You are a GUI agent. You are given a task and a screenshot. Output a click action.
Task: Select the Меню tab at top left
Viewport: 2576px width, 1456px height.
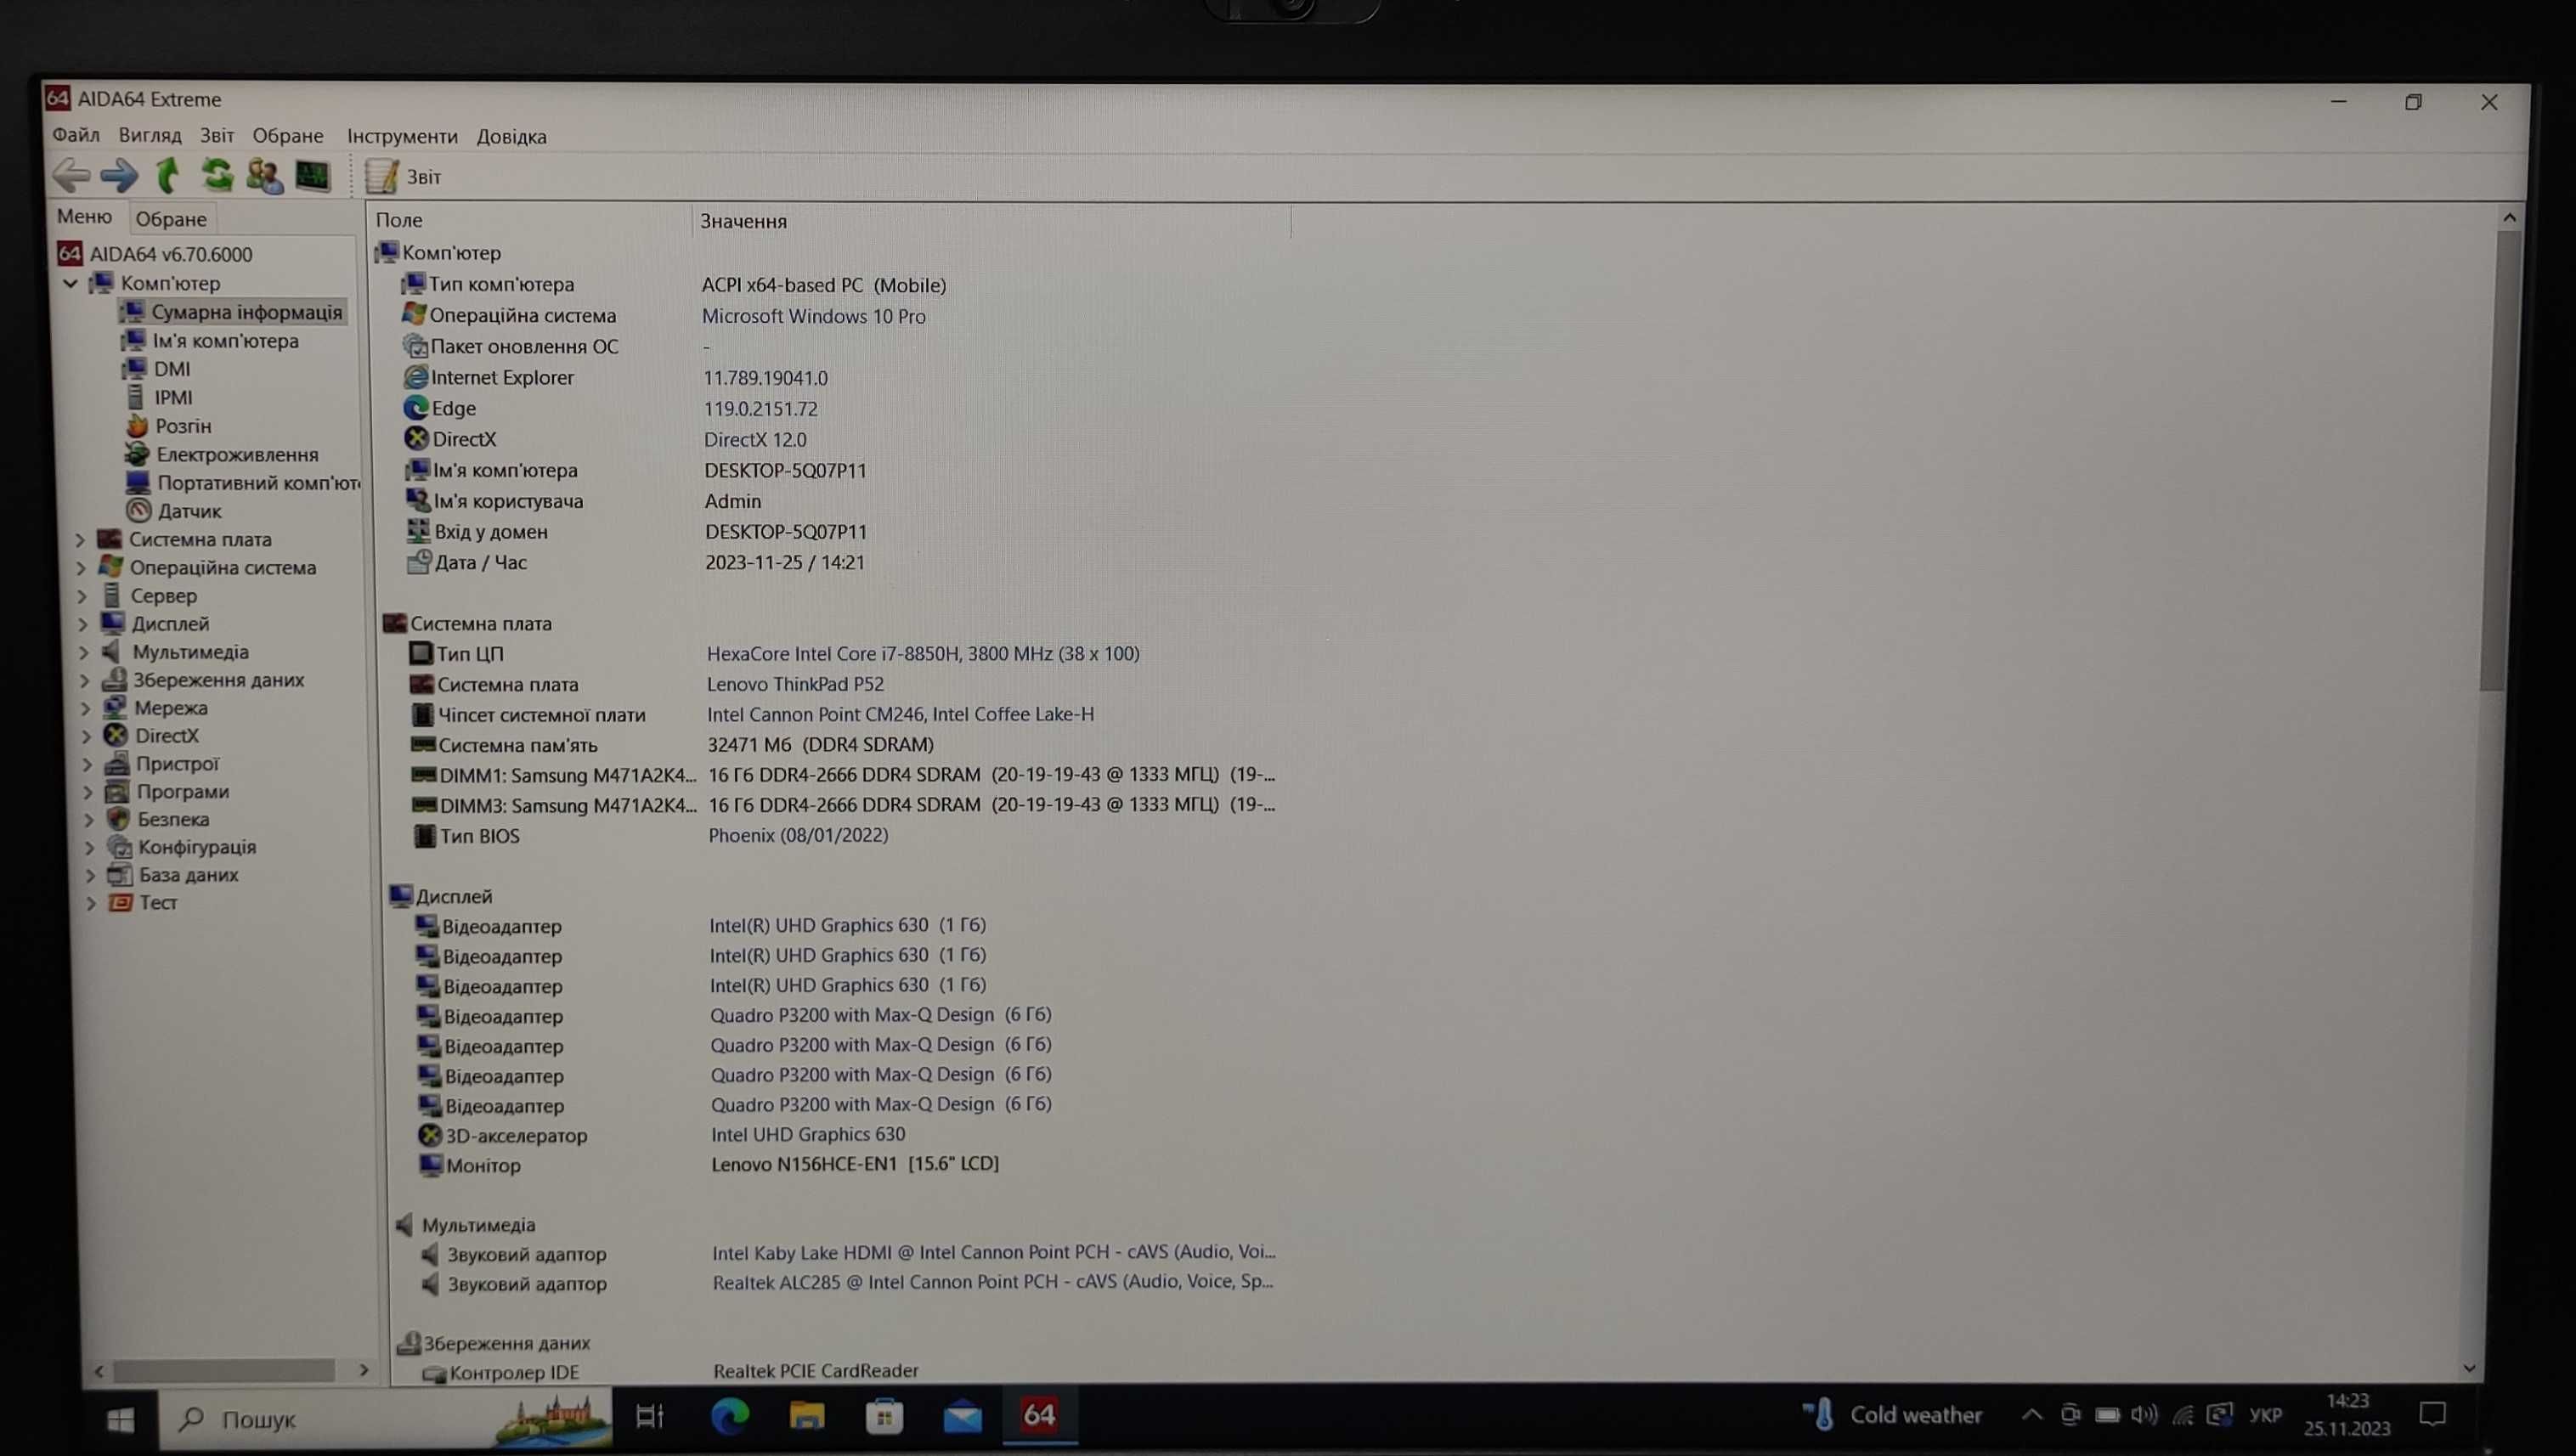(x=83, y=214)
